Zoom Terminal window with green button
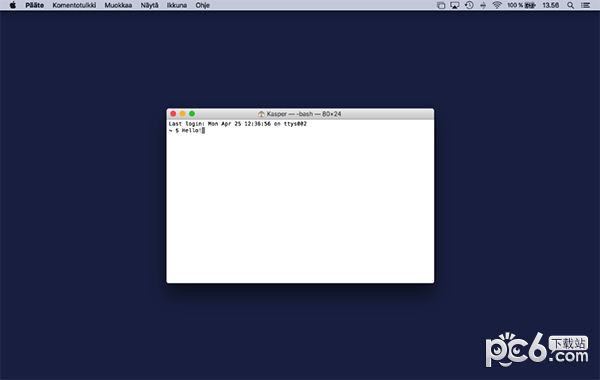The width and height of the screenshot is (600, 380). [192, 114]
